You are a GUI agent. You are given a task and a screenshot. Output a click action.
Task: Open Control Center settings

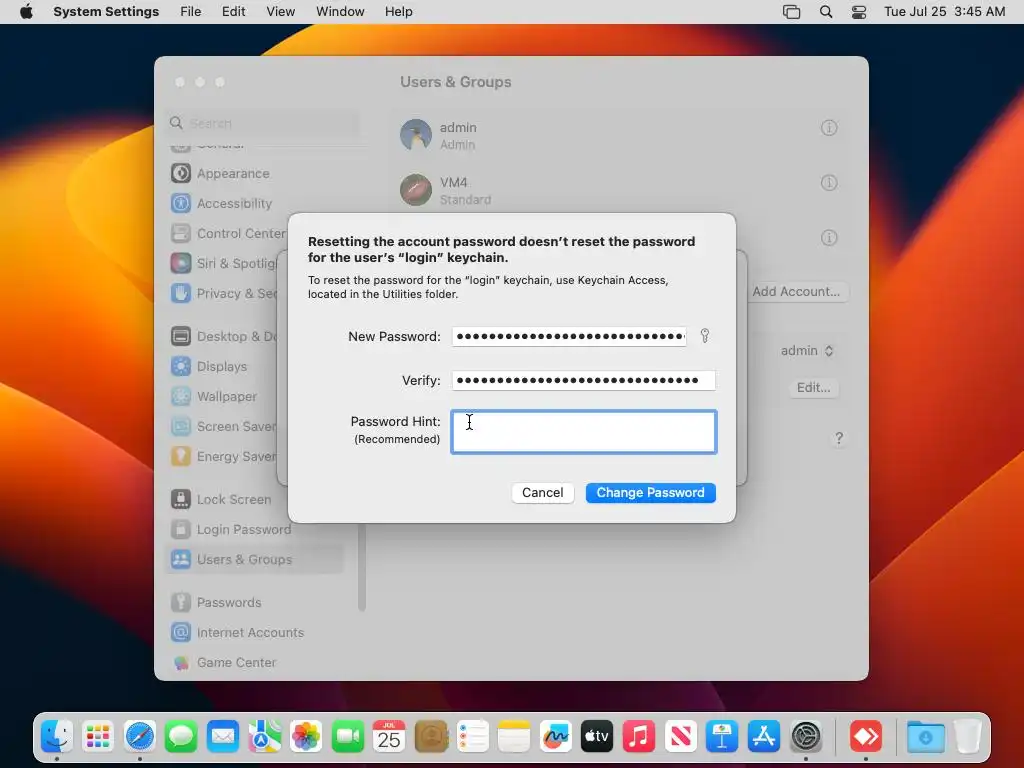pos(227,233)
